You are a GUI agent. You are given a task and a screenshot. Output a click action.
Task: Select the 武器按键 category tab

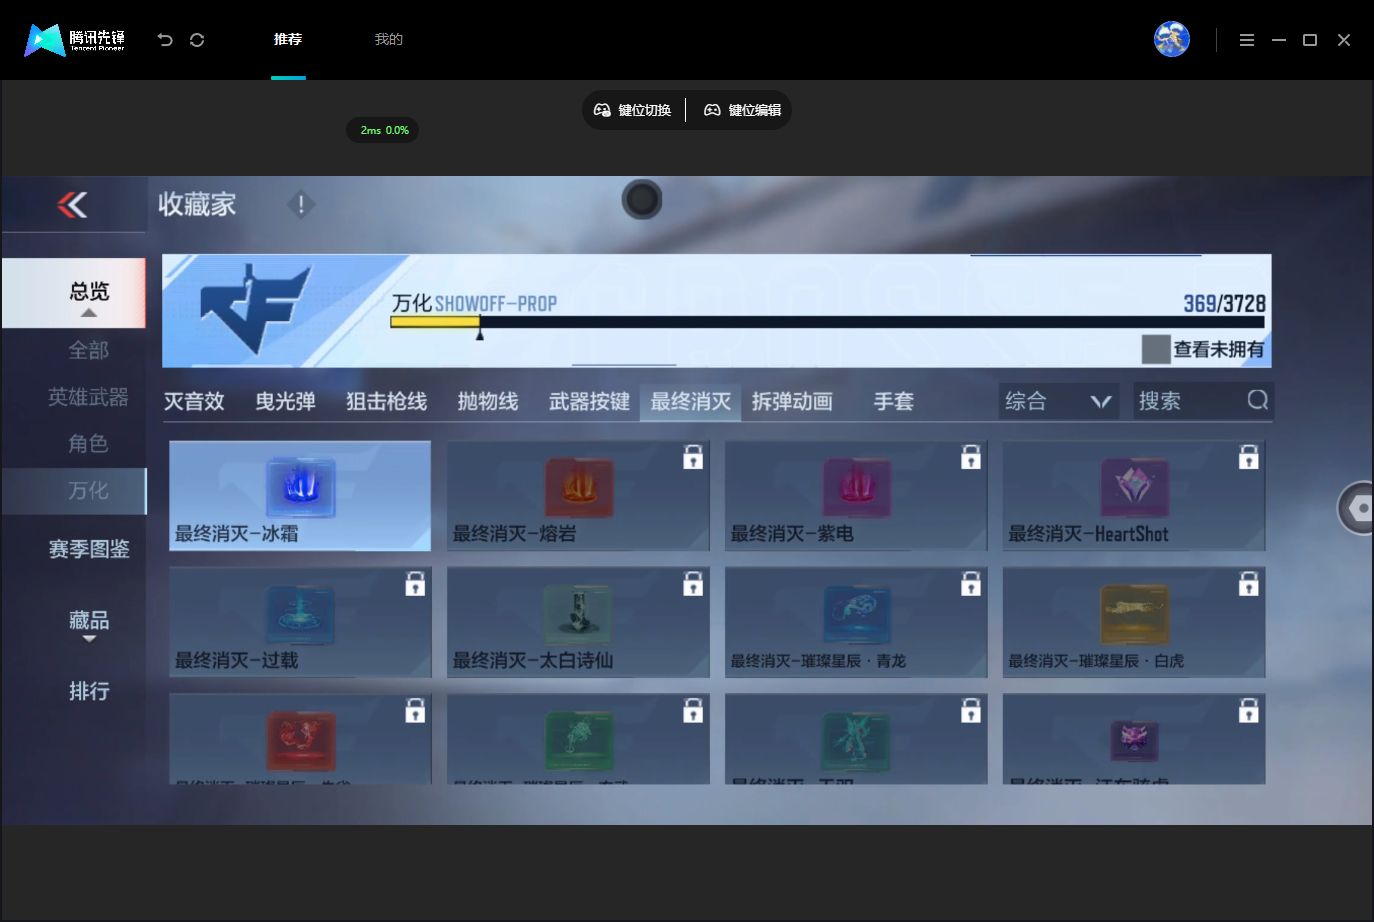[x=589, y=402]
